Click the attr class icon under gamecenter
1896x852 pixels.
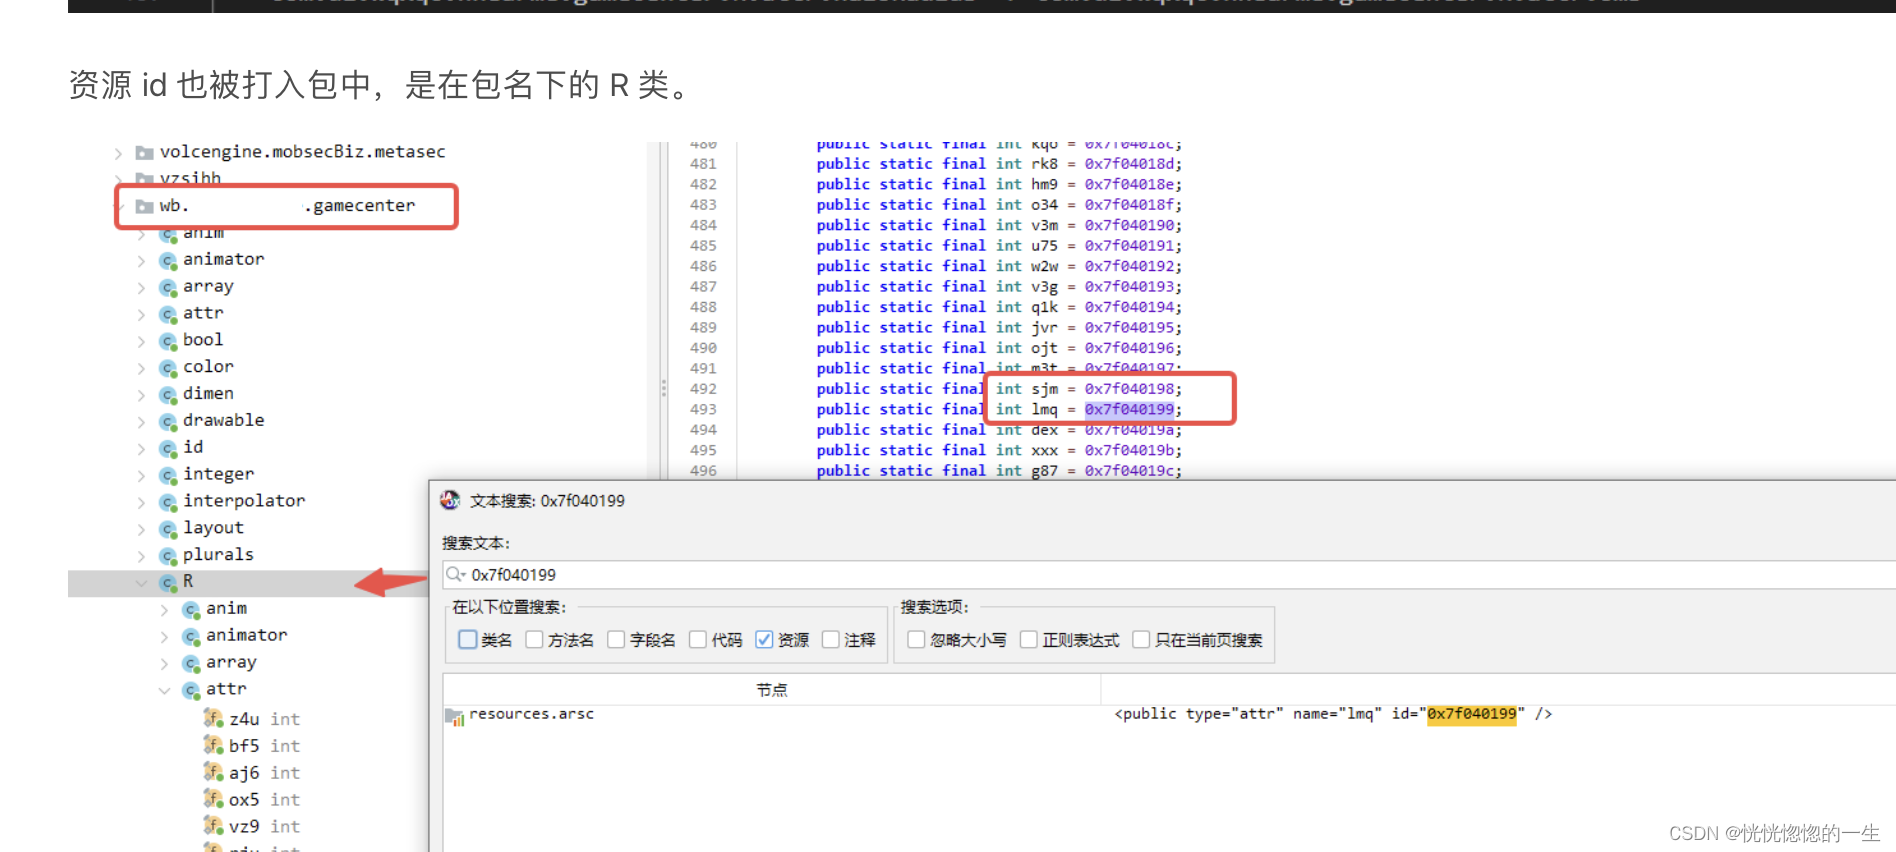click(168, 314)
